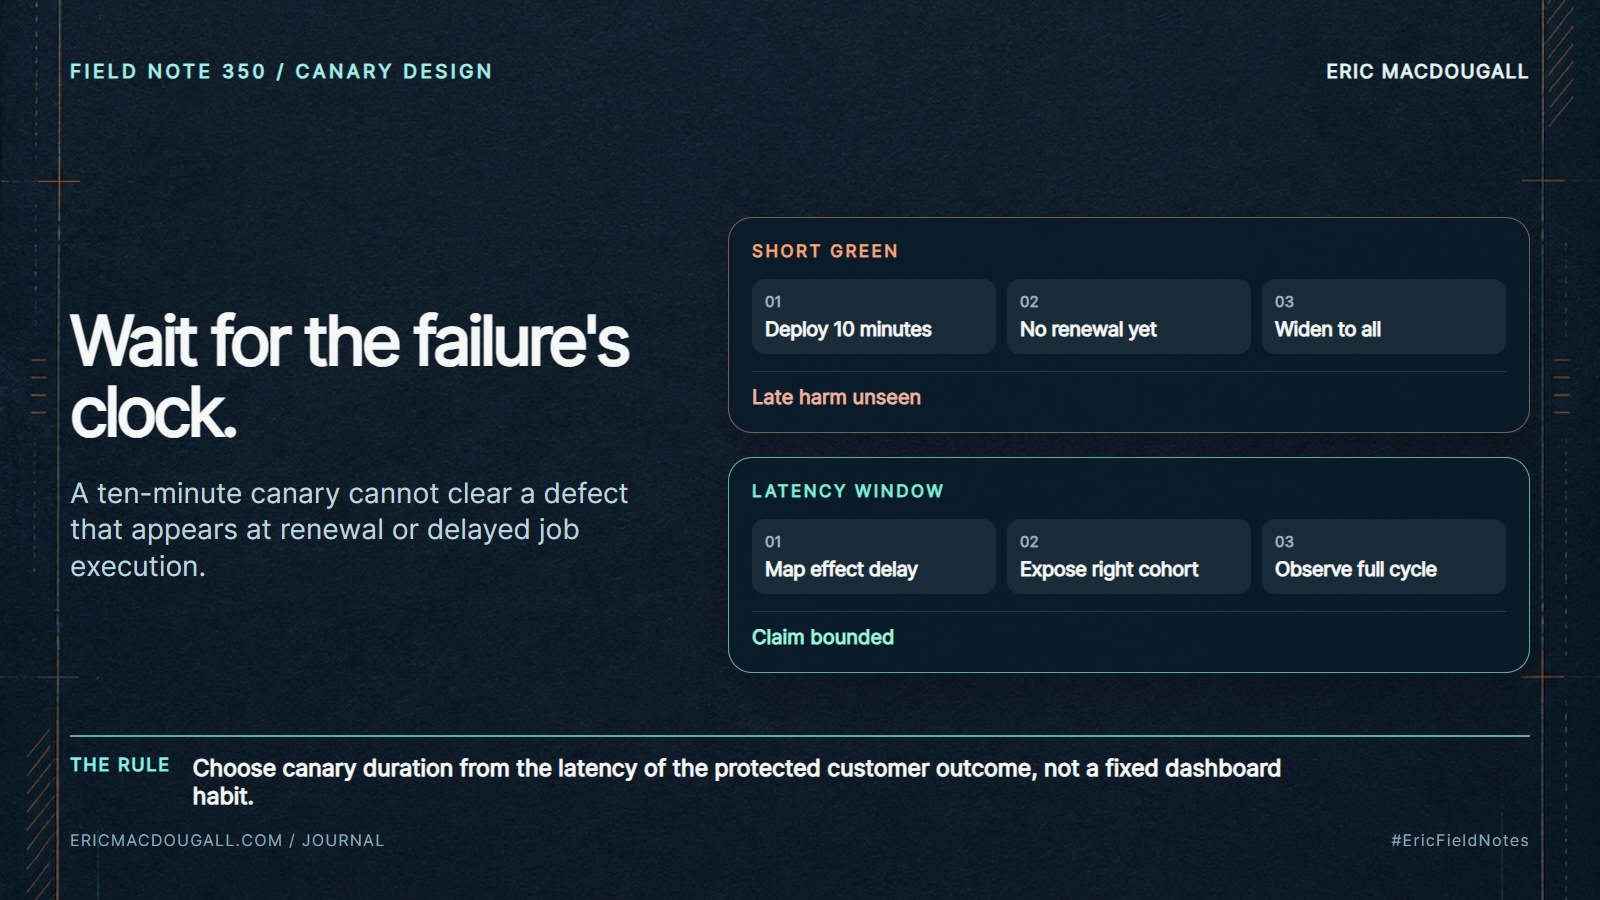Image resolution: width=1600 pixels, height=900 pixels.
Task: Select the 'Map effect delay' card
Action: point(873,556)
